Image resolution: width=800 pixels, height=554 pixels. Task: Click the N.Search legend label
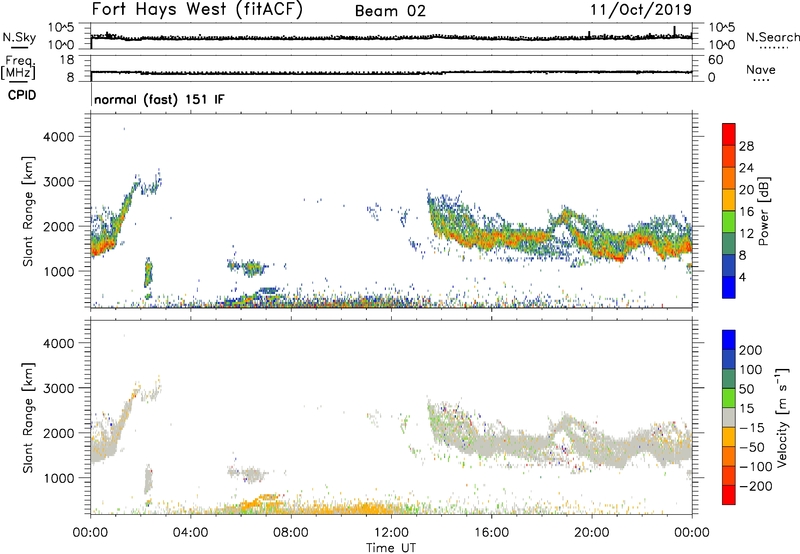coord(773,37)
